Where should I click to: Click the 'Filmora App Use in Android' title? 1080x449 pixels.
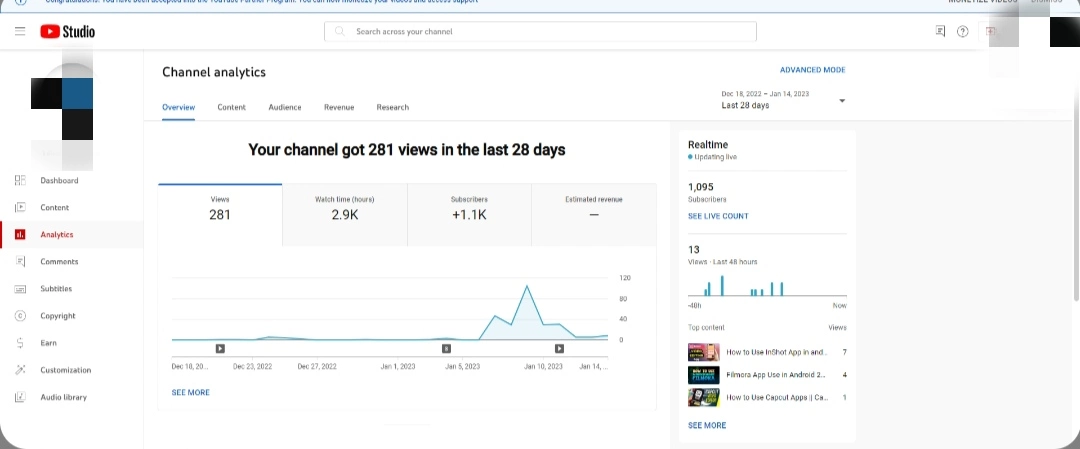click(776, 375)
